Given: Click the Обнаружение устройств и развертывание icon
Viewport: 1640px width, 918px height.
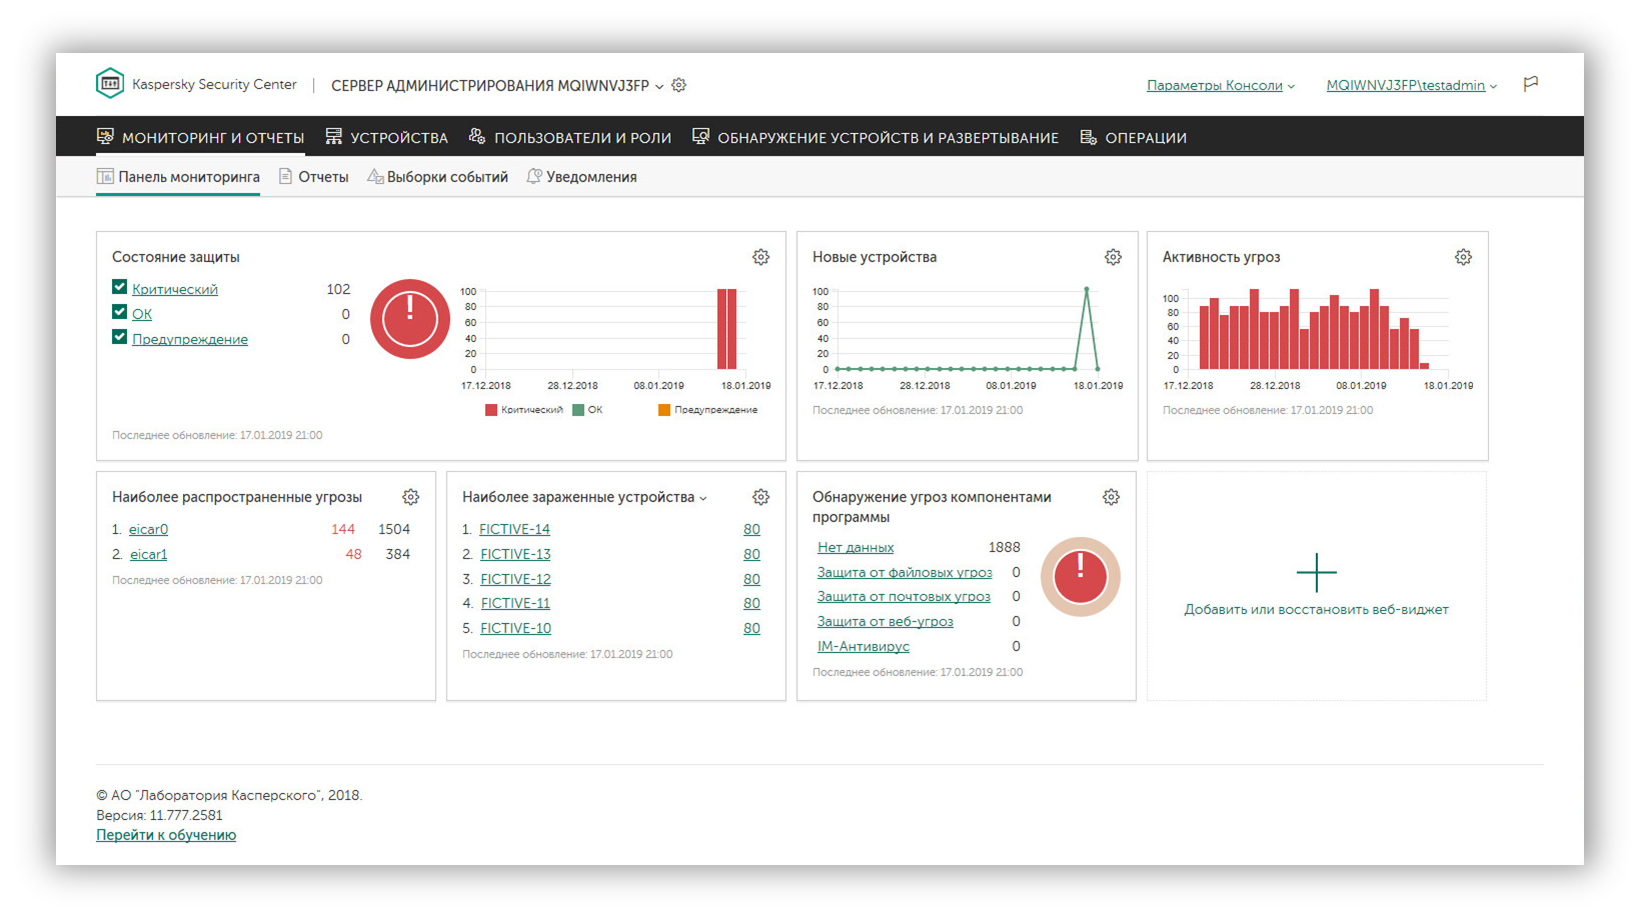Looking at the screenshot, I should click(701, 137).
